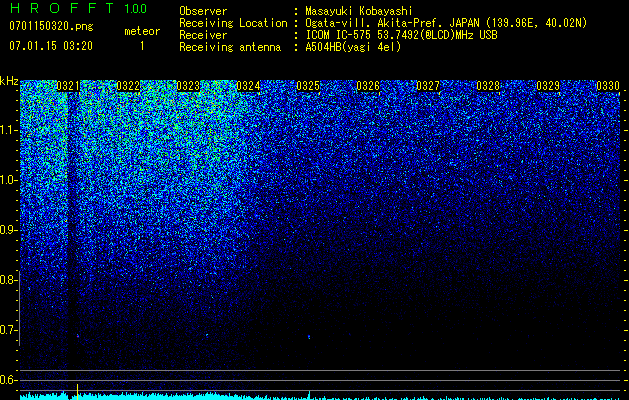Click the Receiving antenna label
Image resolution: width=629 pixels, height=400 pixels.
click(x=230, y=47)
